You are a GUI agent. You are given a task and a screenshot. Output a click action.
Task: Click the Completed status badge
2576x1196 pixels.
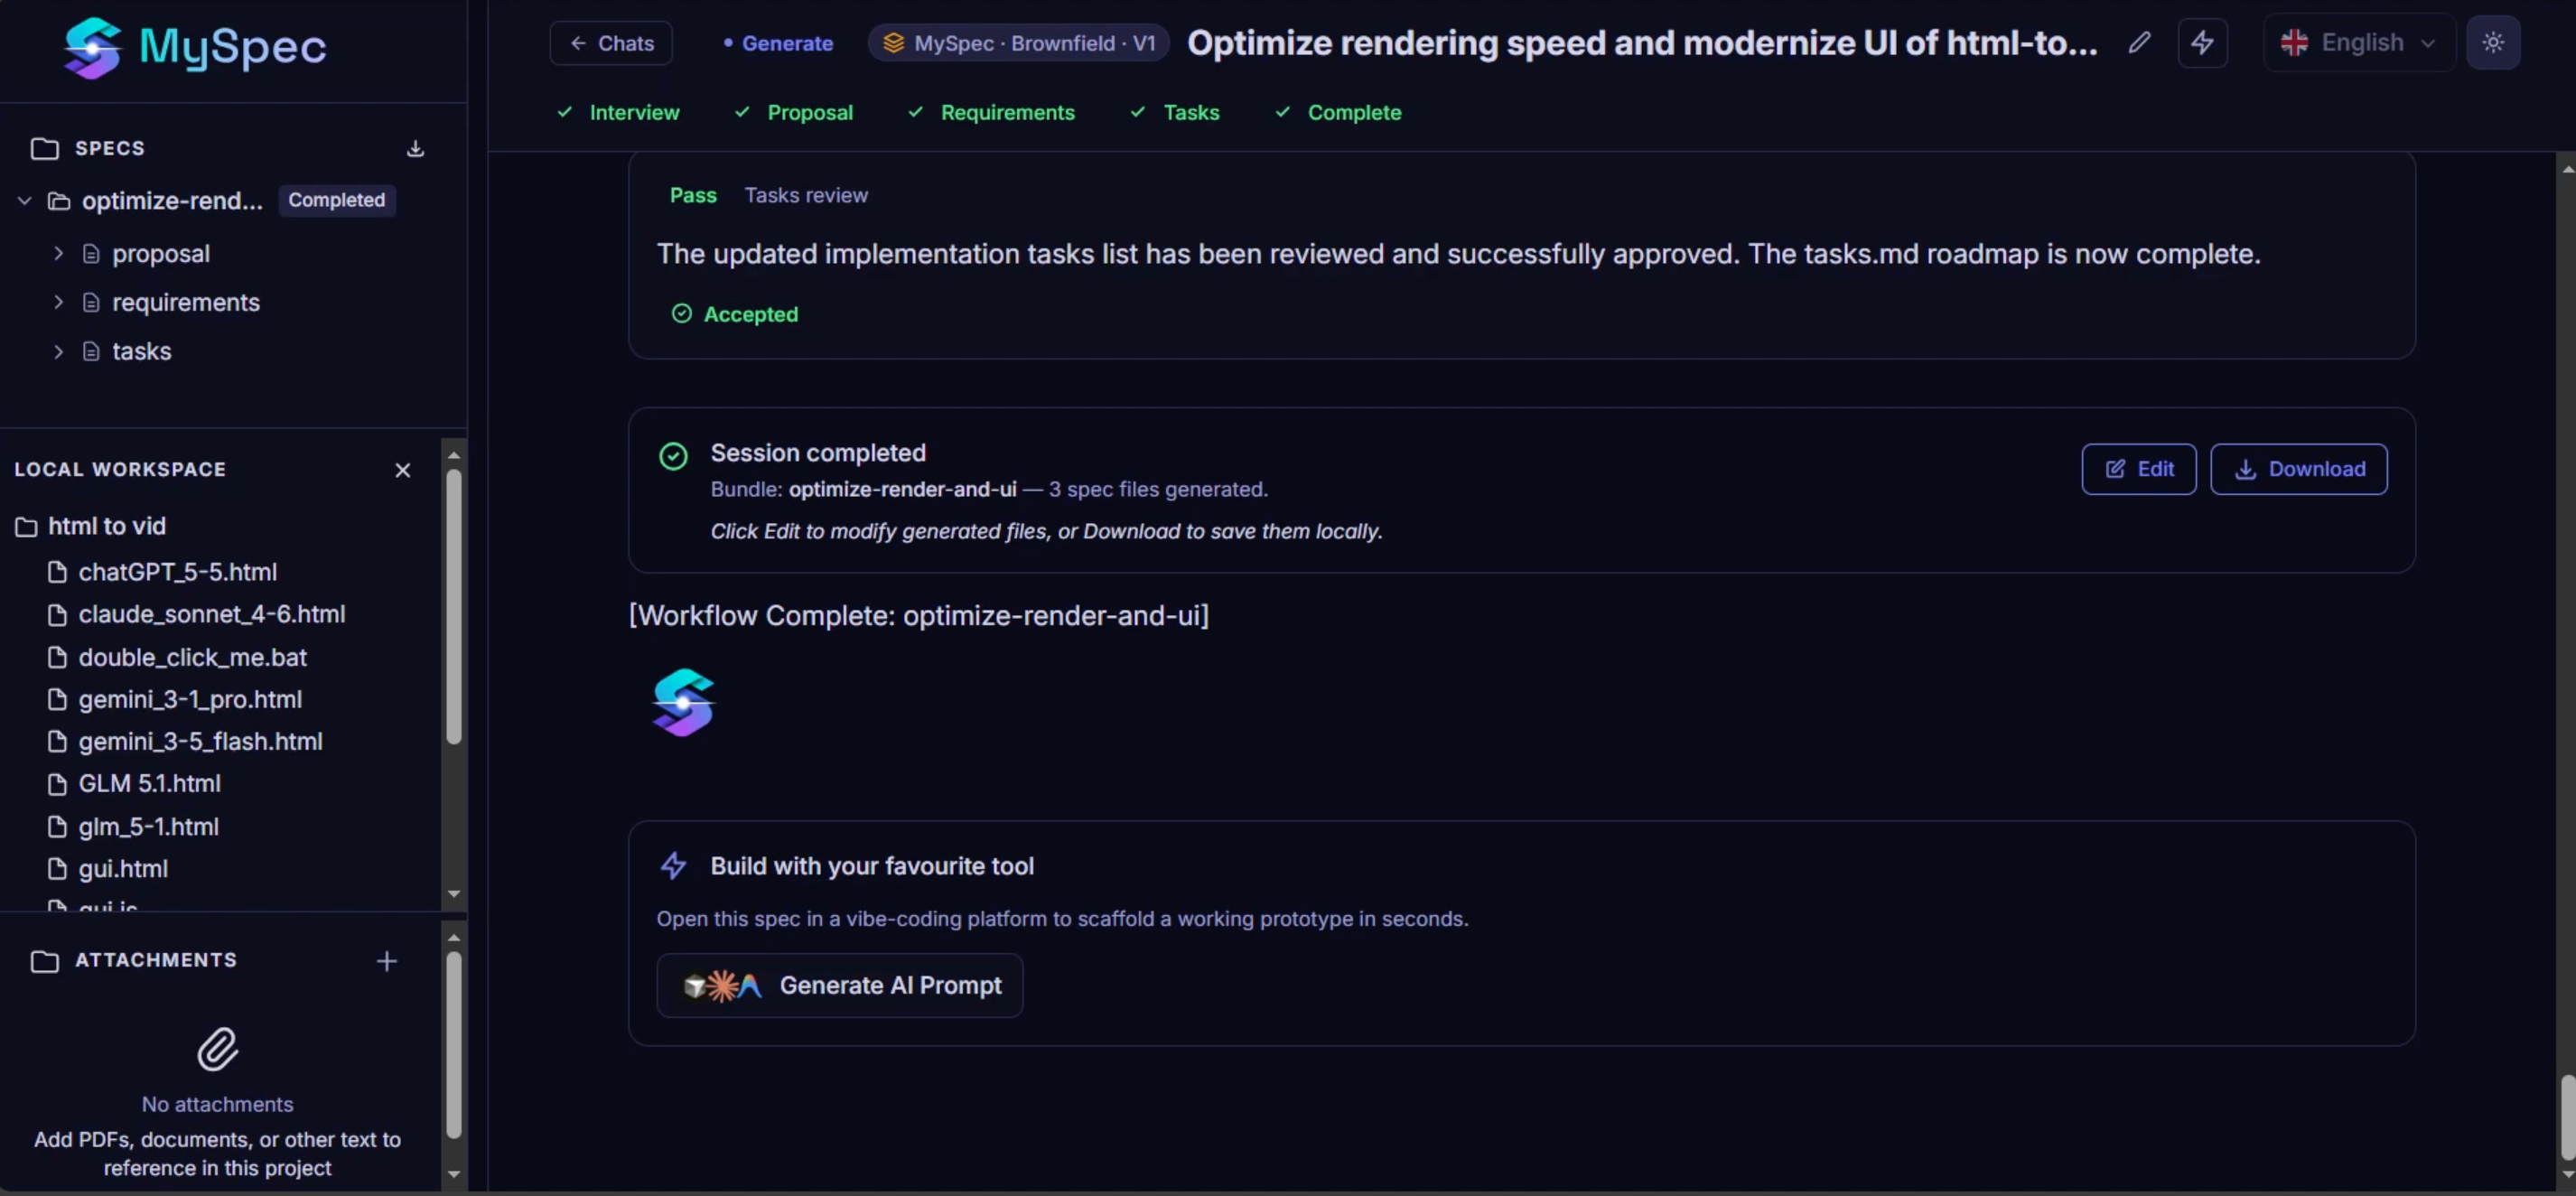[336, 200]
